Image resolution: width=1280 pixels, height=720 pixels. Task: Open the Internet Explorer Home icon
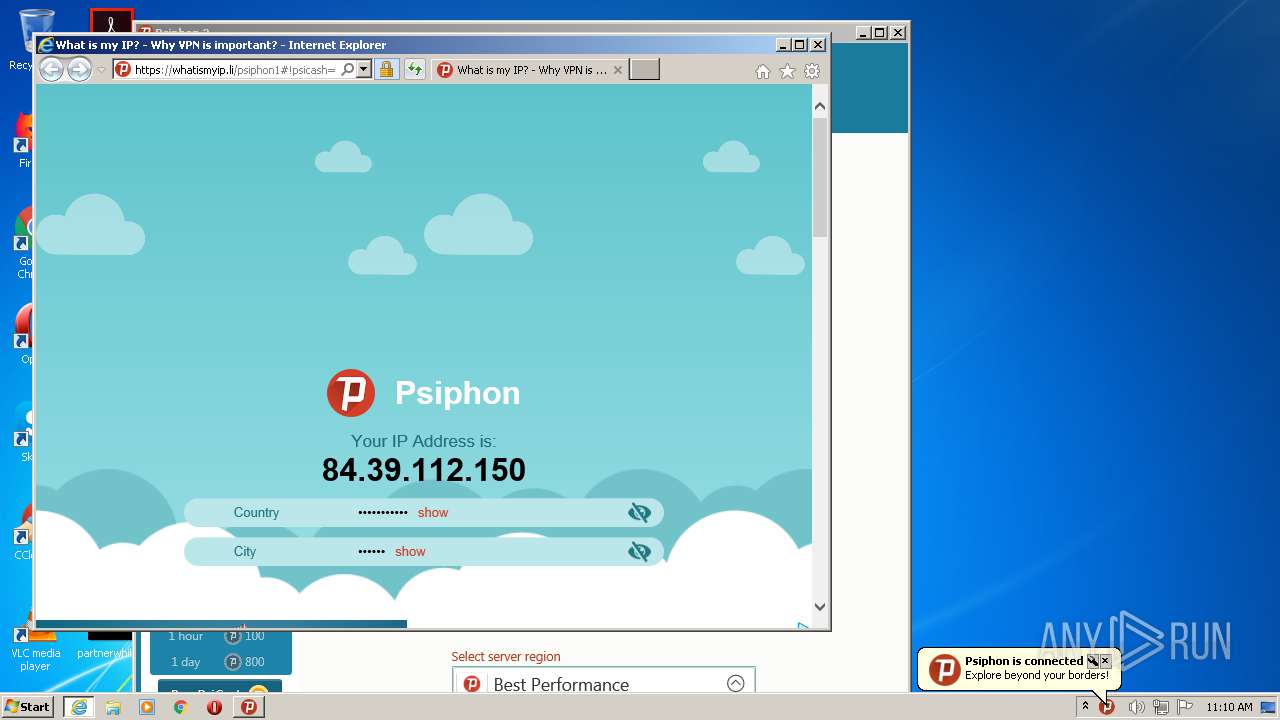[x=763, y=71]
